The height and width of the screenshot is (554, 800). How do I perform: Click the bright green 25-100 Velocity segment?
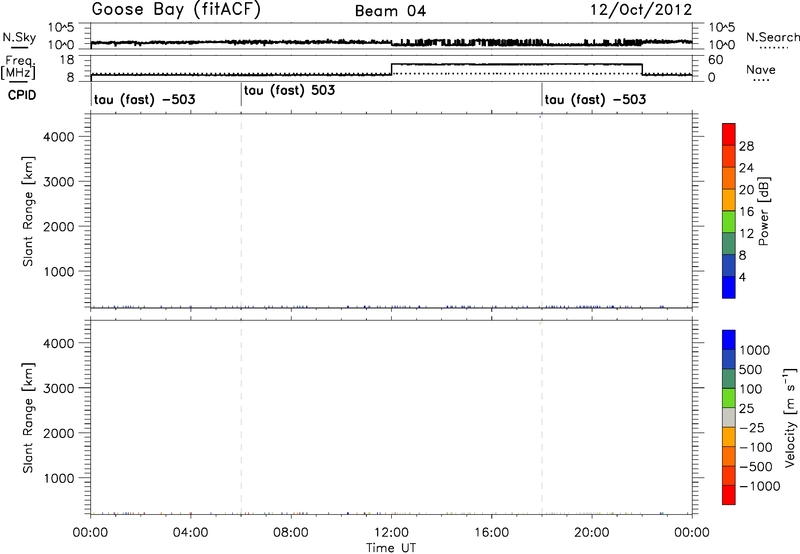(729, 398)
